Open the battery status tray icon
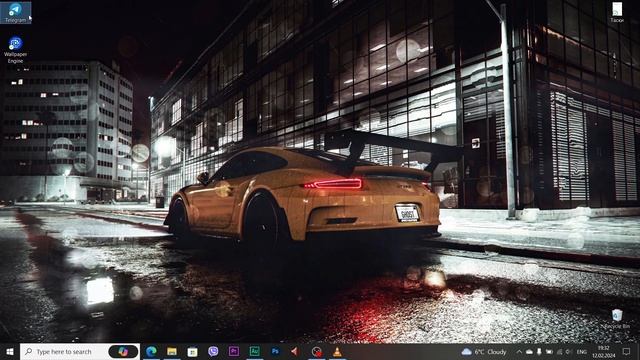This screenshot has width=640, height=360. pyautogui.click(x=549, y=351)
